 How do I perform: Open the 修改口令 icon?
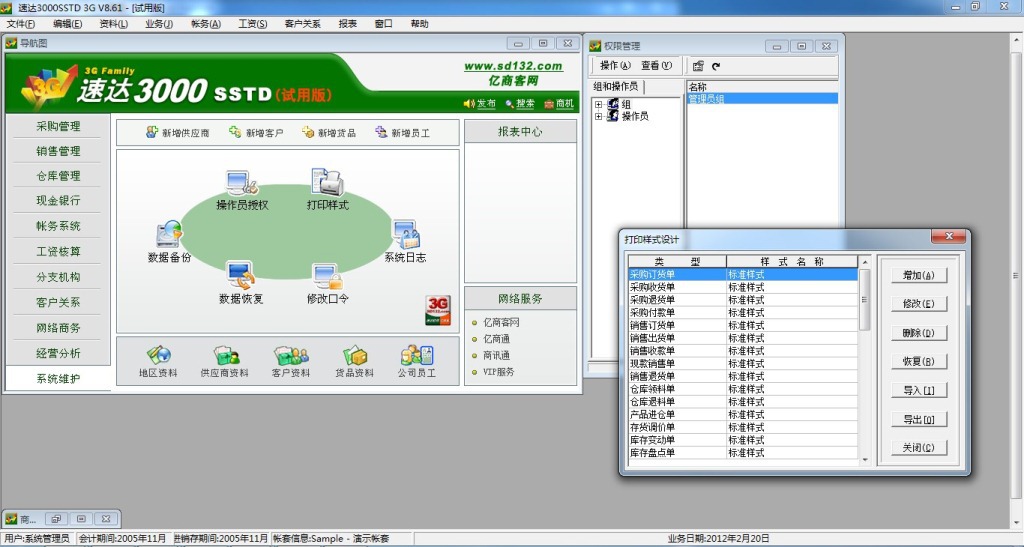327,276
